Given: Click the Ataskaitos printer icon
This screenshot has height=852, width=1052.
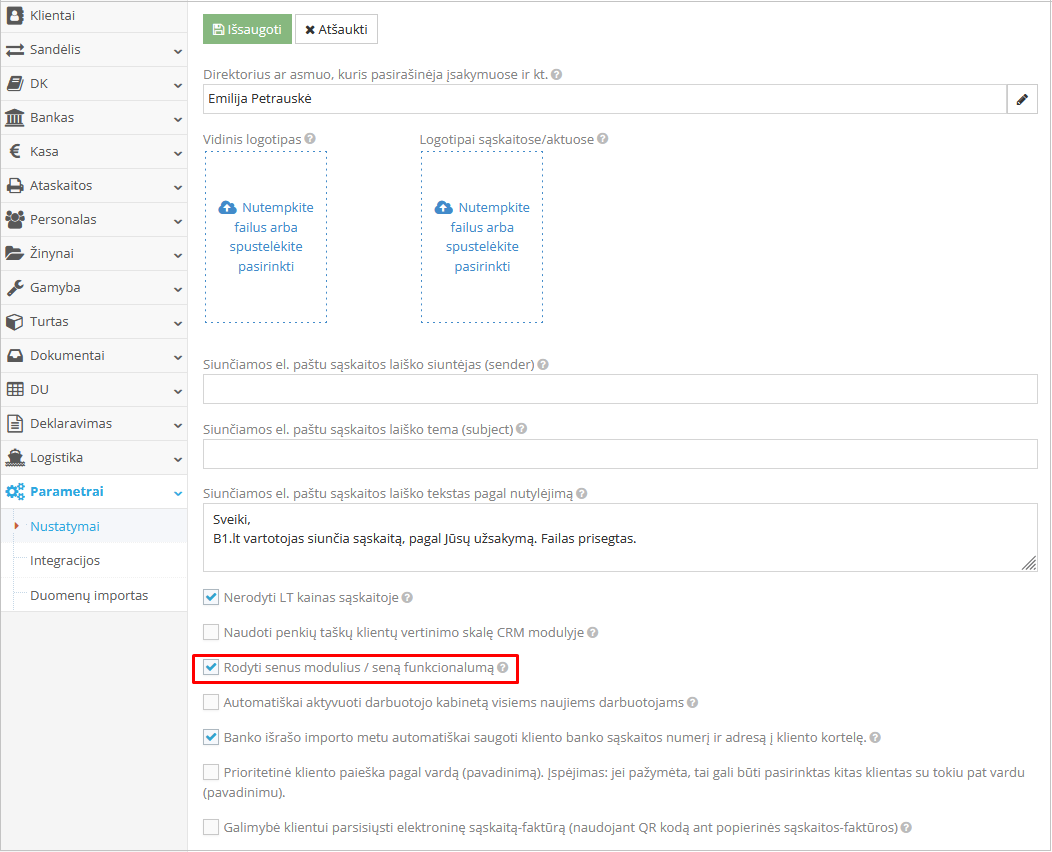Looking at the screenshot, I should pyautogui.click(x=15, y=186).
